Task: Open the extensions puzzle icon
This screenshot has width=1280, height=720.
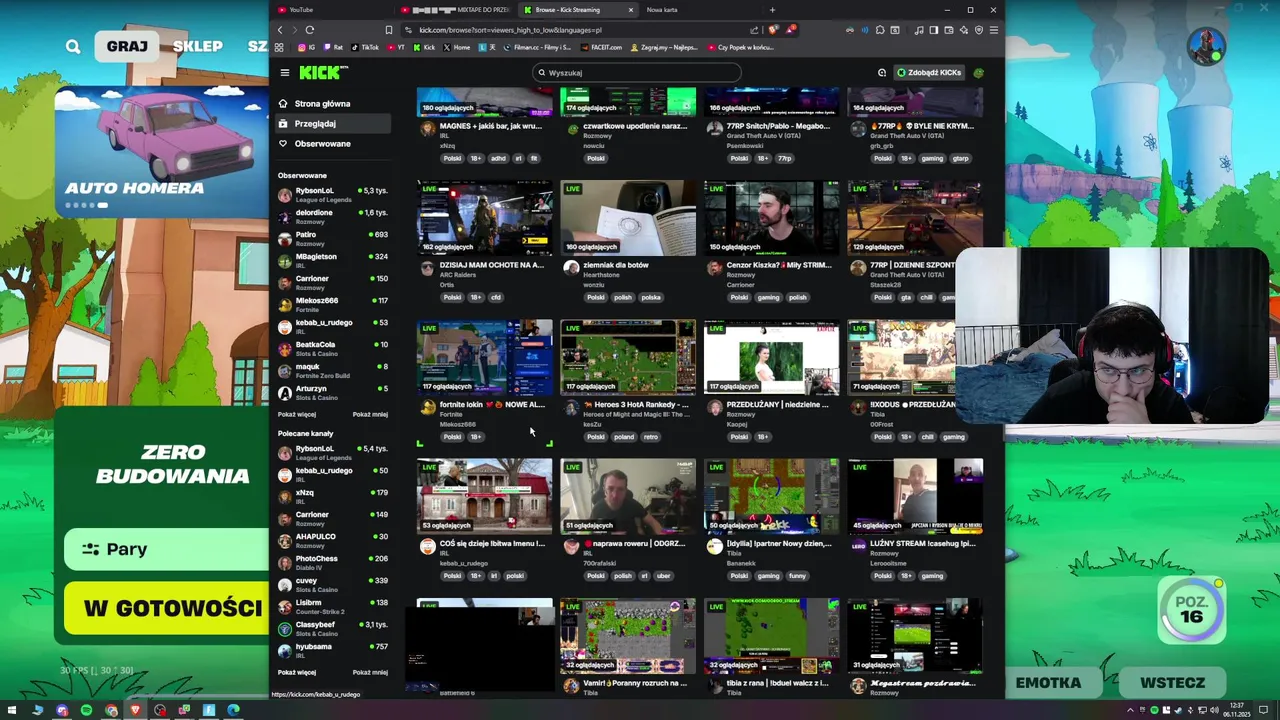Action: (880, 30)
